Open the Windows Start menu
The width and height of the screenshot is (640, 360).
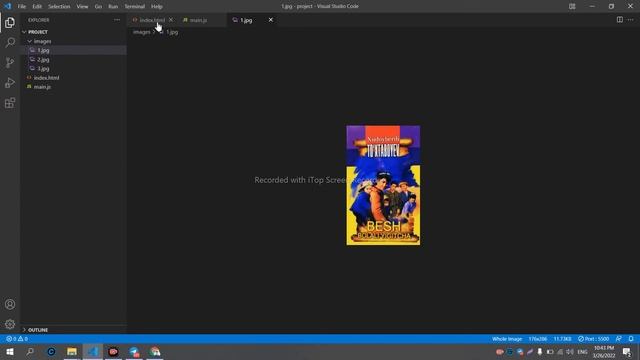click(x=10, y=352)
